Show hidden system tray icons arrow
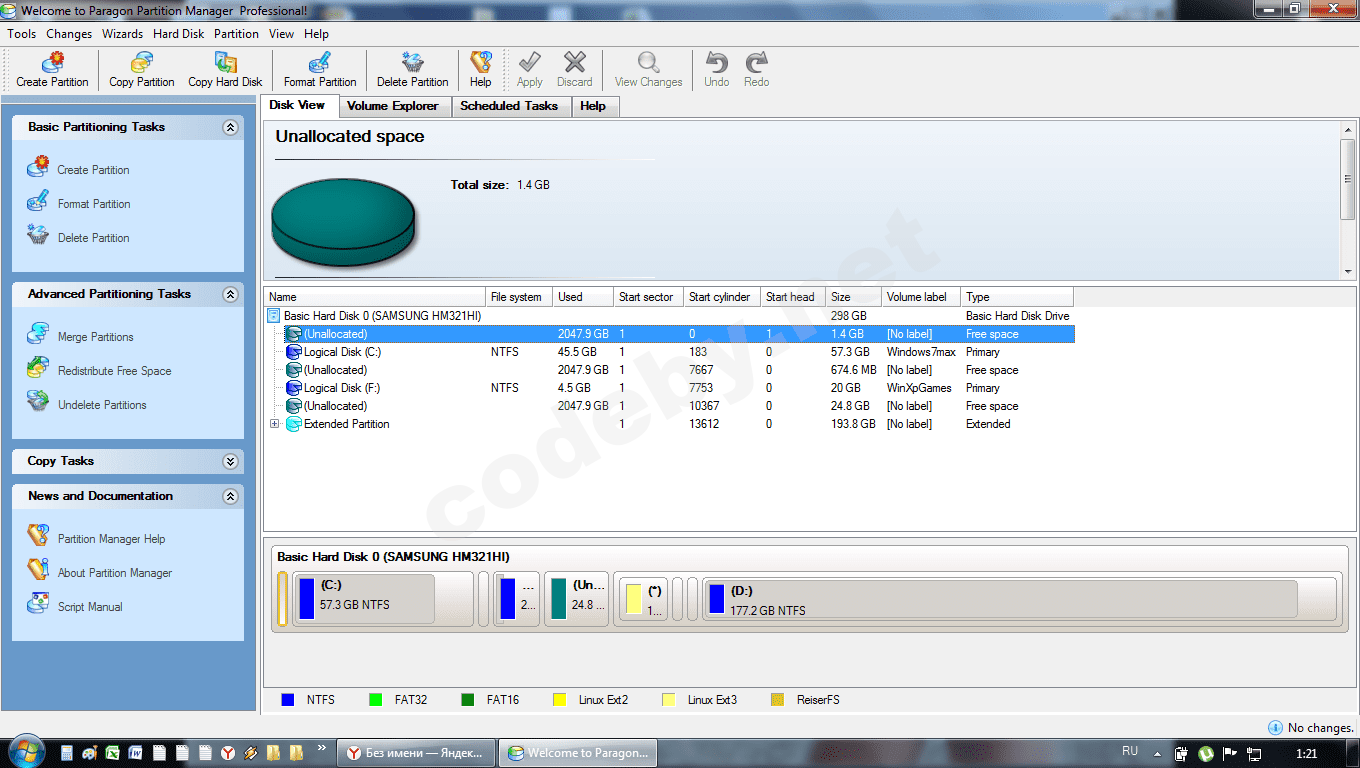Screen dimensions: 1360x768 pyautogui.click(x=1157, y=753)
